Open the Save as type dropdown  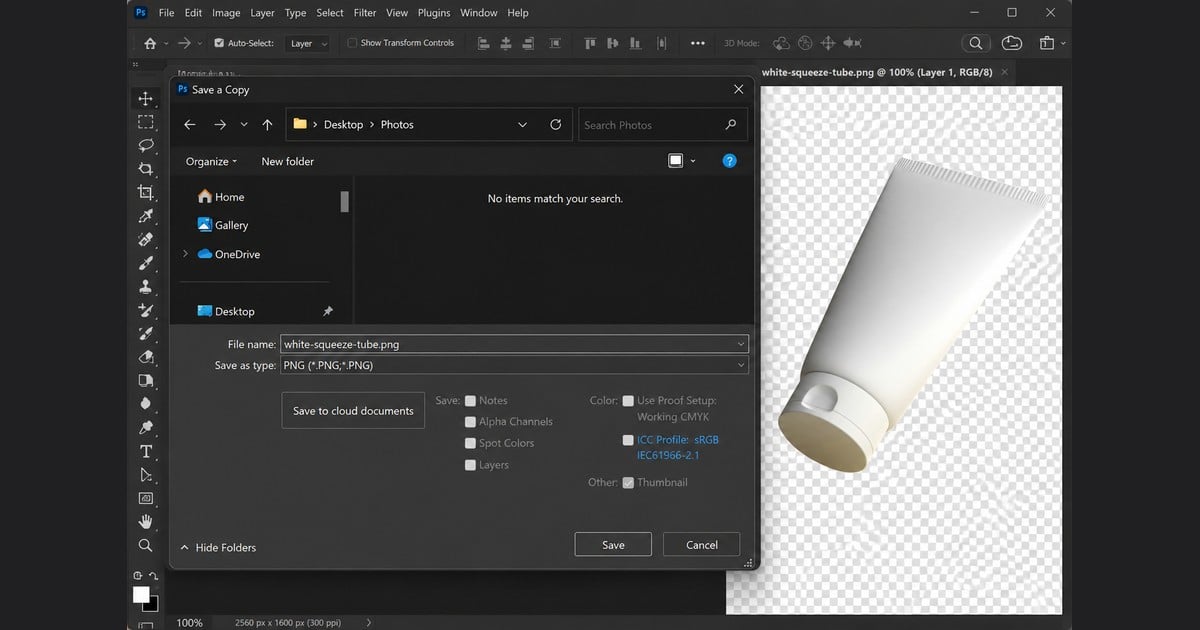click(x=514, y=366)
